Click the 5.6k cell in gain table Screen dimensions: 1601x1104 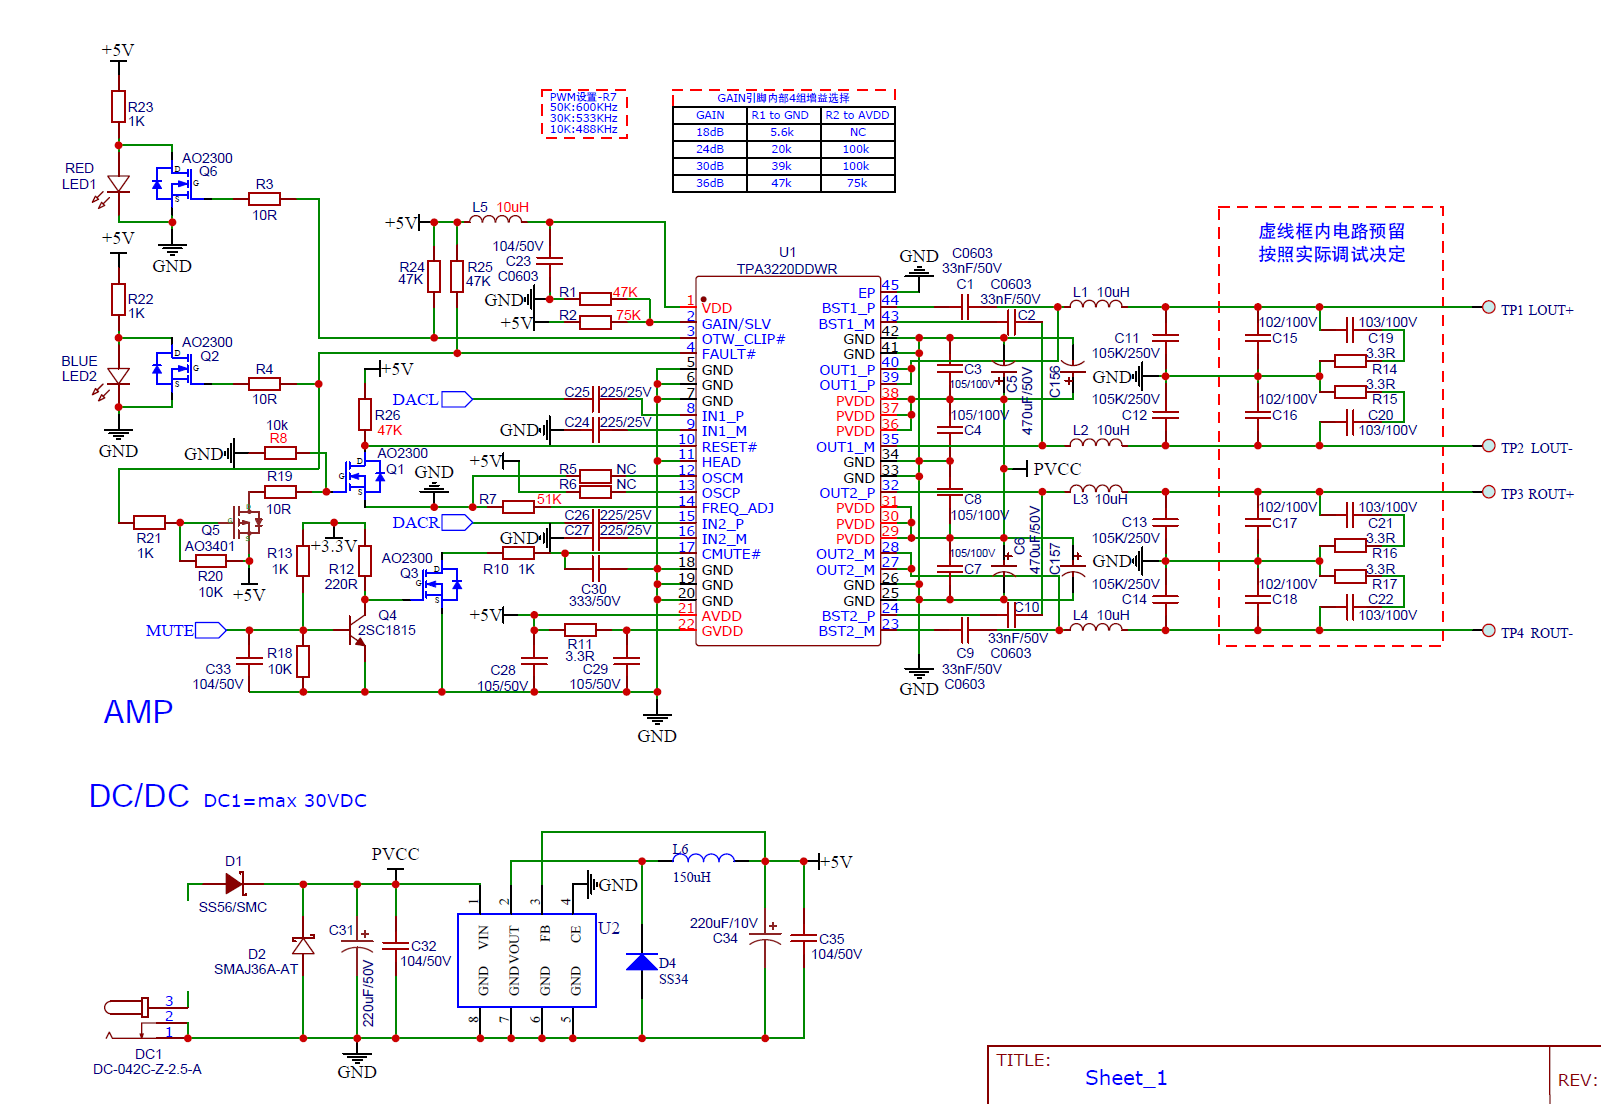point(783,132)
